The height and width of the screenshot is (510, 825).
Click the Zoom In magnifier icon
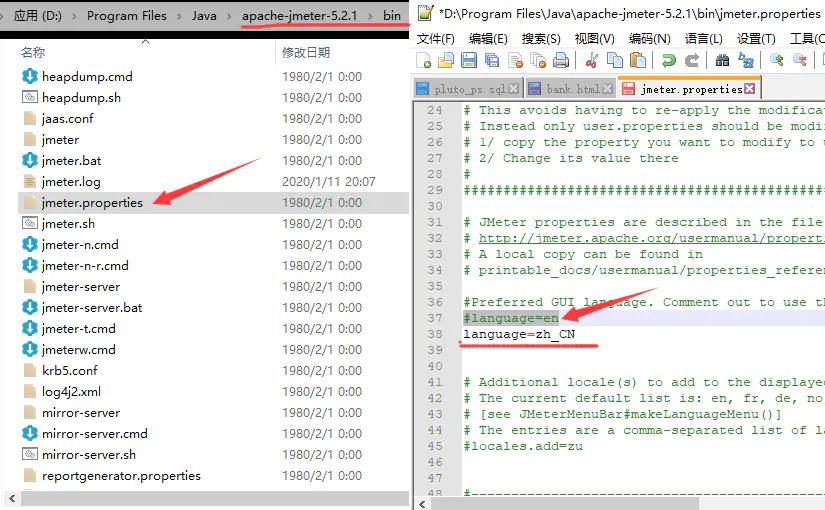[776, 61]
